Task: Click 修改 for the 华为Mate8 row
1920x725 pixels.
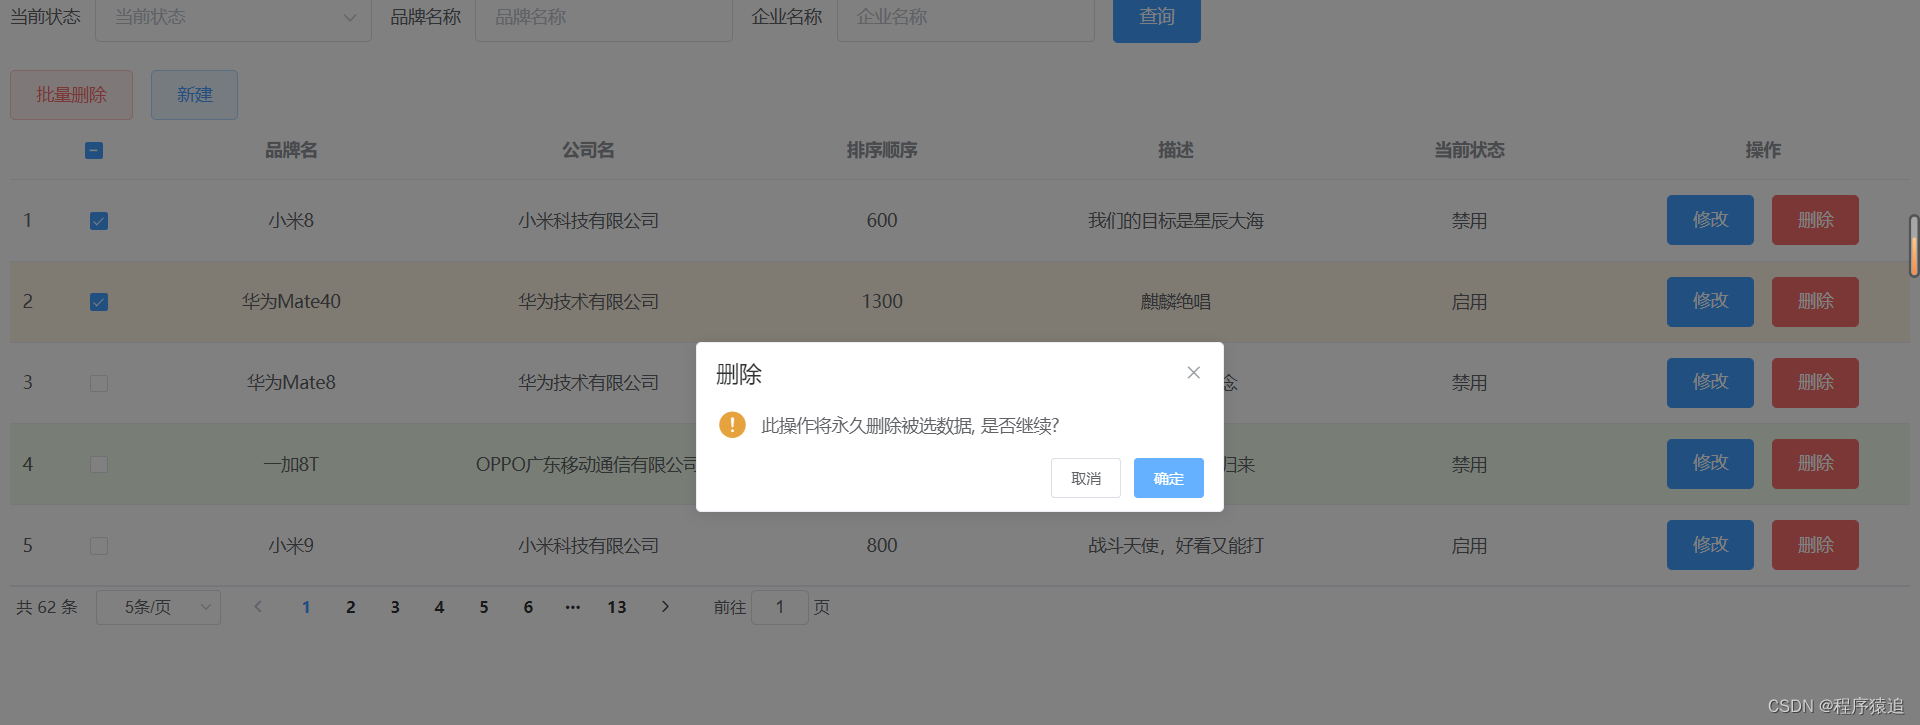Action: click(1710, 383)
